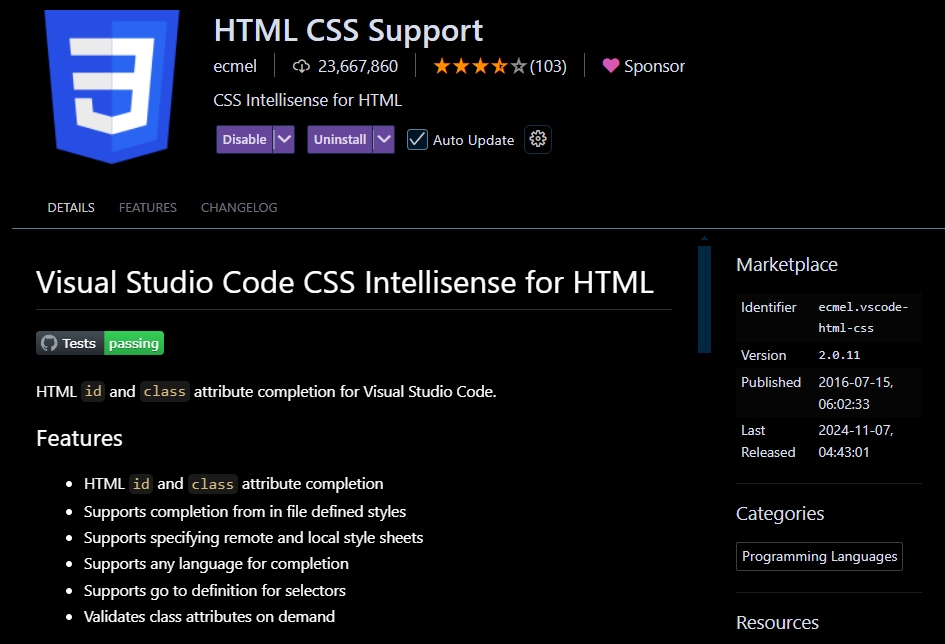Click the version number 2.0.11
This screenshot has width=945, height=644.
(x=839, y=355)
